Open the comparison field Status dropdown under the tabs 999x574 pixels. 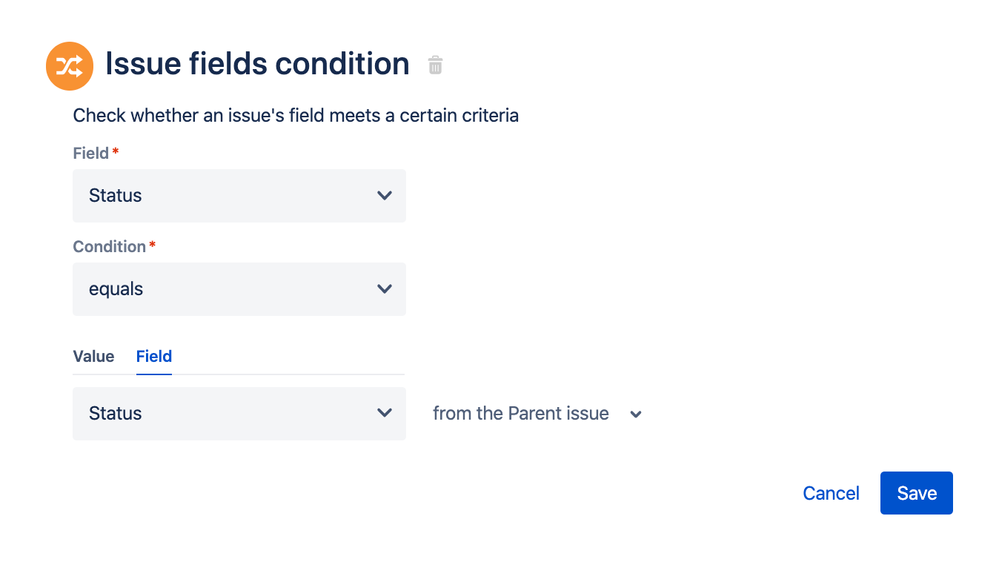pos(239,413)
